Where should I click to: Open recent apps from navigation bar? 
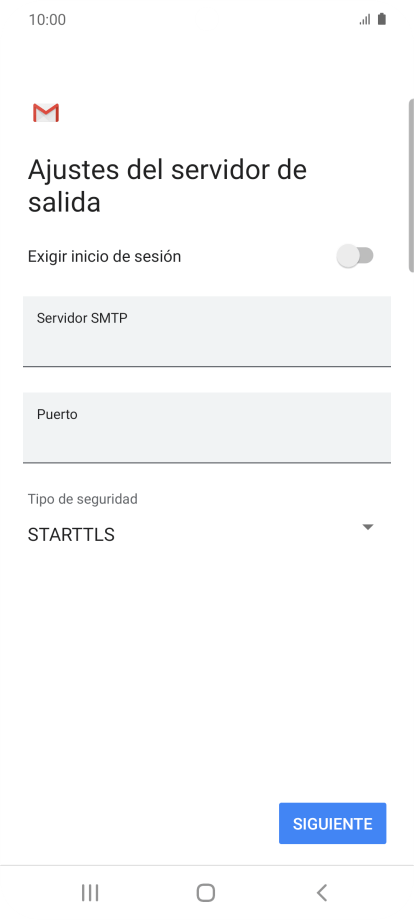click(90, 892)
